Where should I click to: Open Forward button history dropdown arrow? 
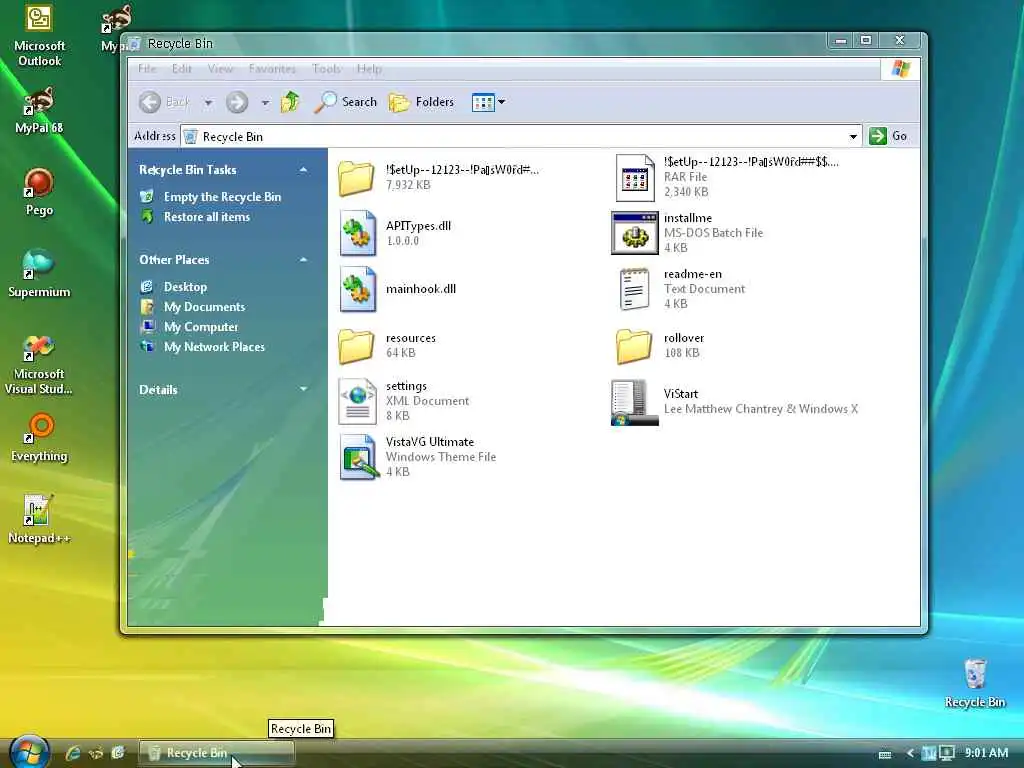click(x=265, y=103)
